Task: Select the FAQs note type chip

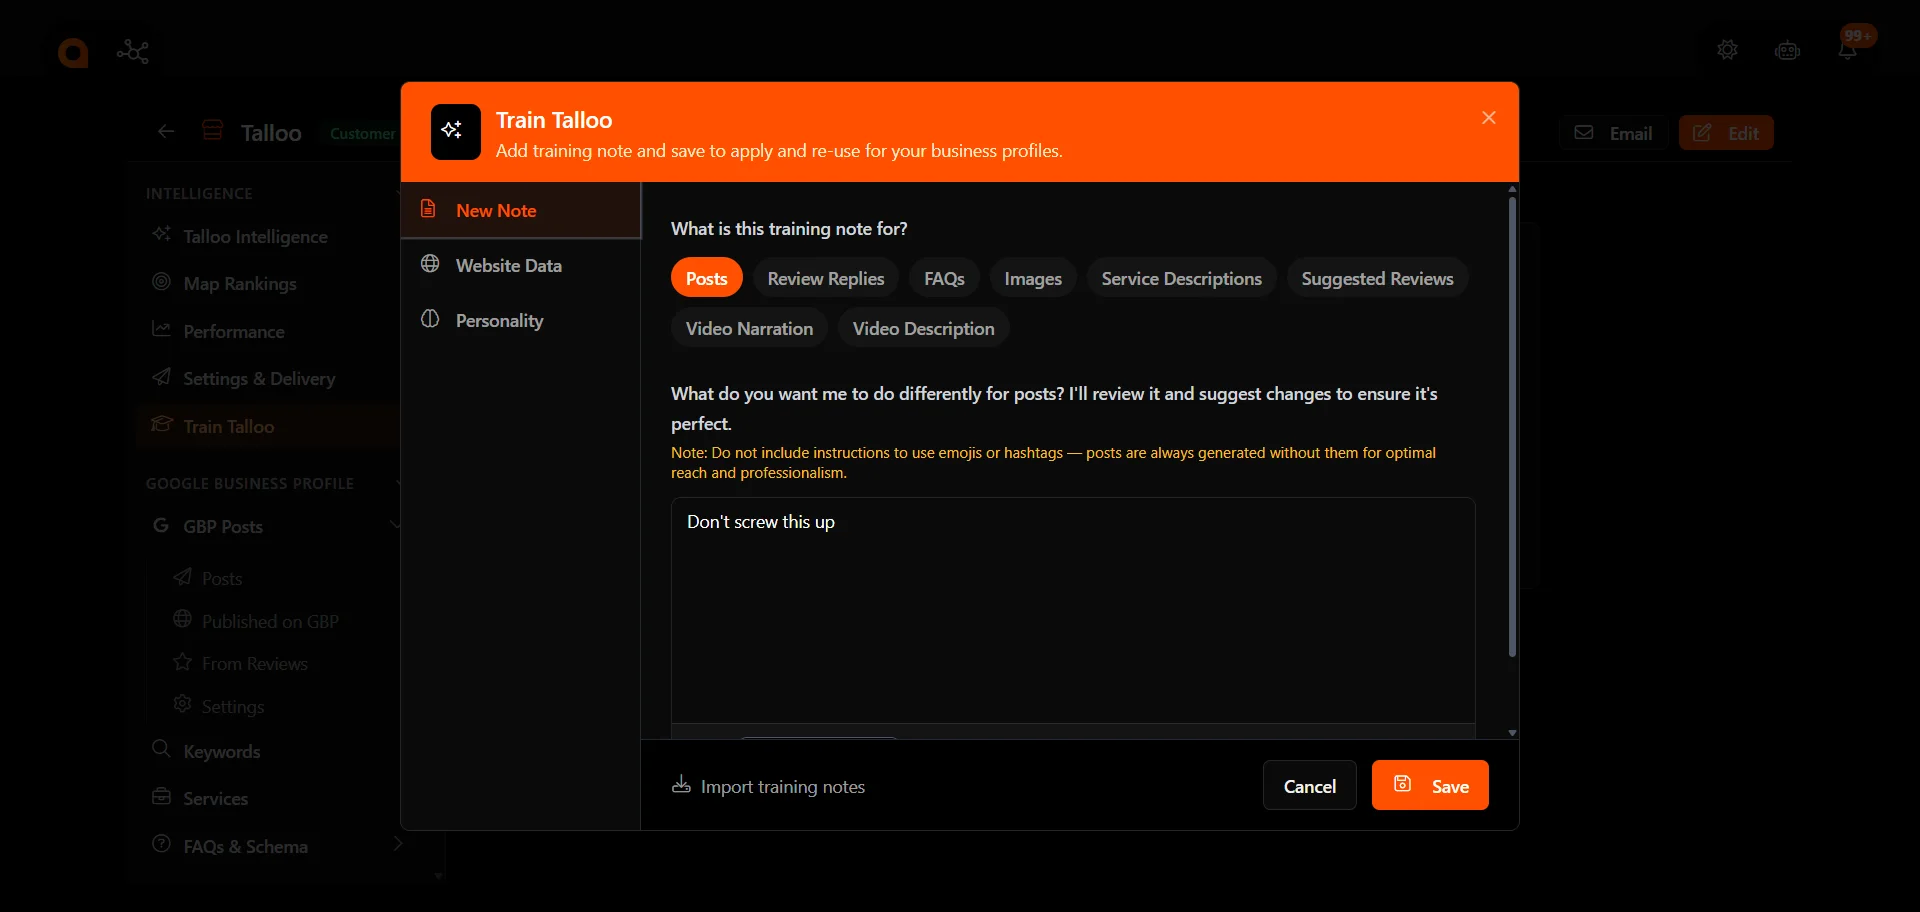Action: pyautogui.click(x=944, y=278)
